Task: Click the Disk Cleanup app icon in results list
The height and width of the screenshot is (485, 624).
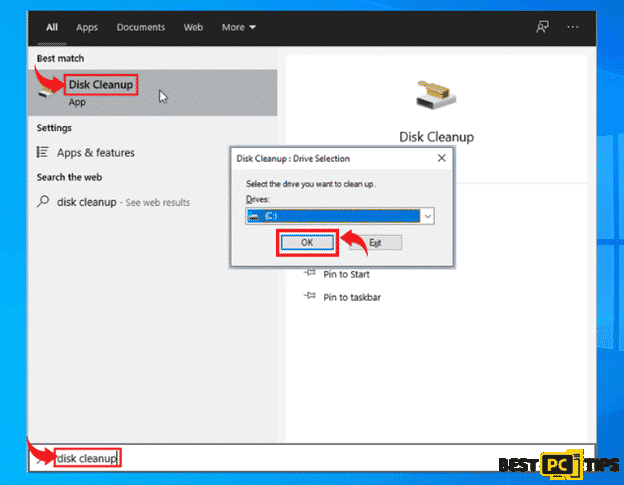Action: tap(47, 92)
